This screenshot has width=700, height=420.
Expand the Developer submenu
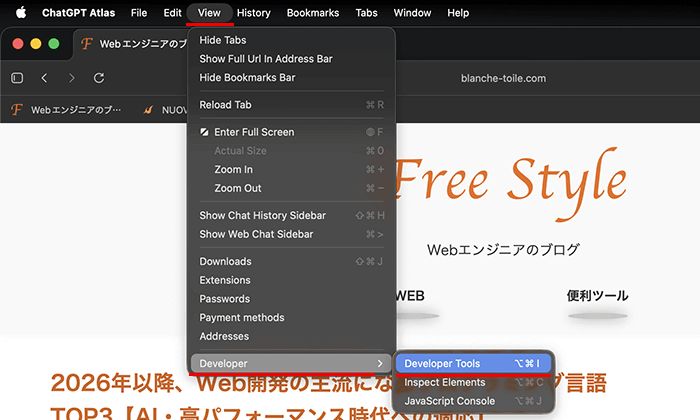pos(292,364)
